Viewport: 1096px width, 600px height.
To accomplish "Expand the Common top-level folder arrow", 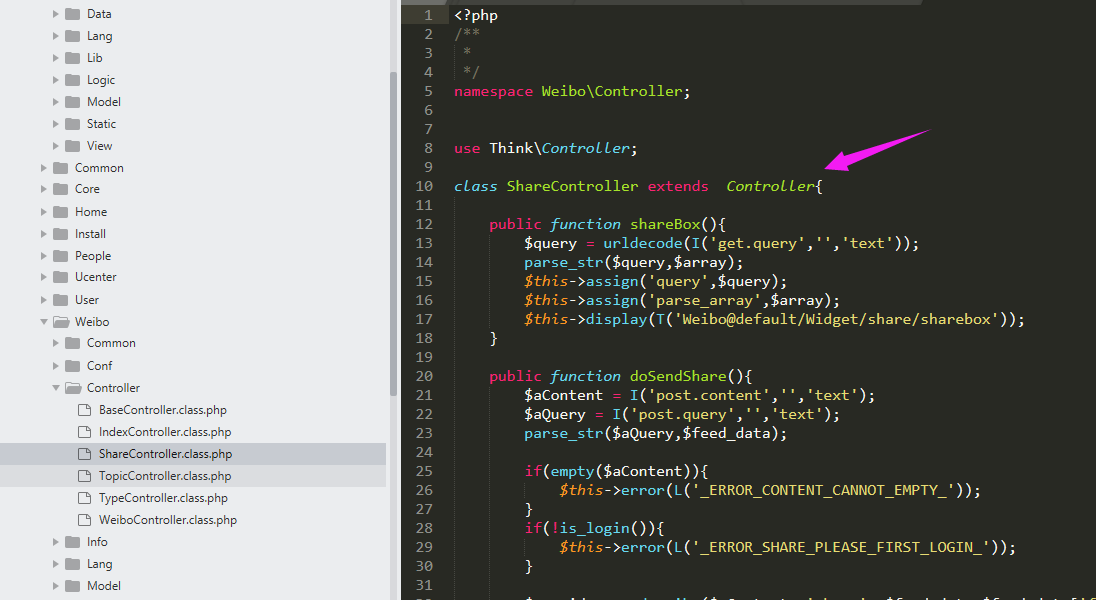I will (44, 168).
